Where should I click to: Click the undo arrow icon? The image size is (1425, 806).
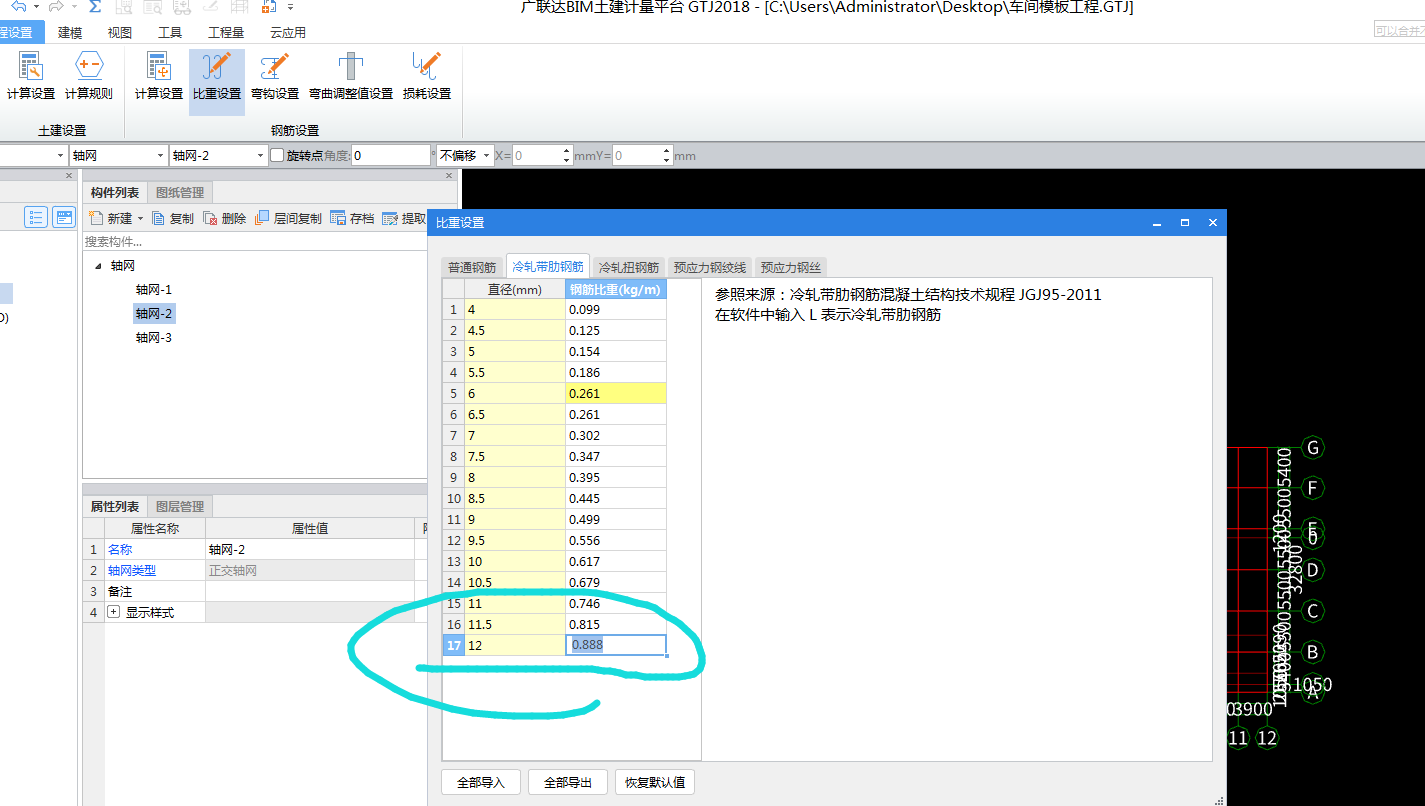click(18, 6)
